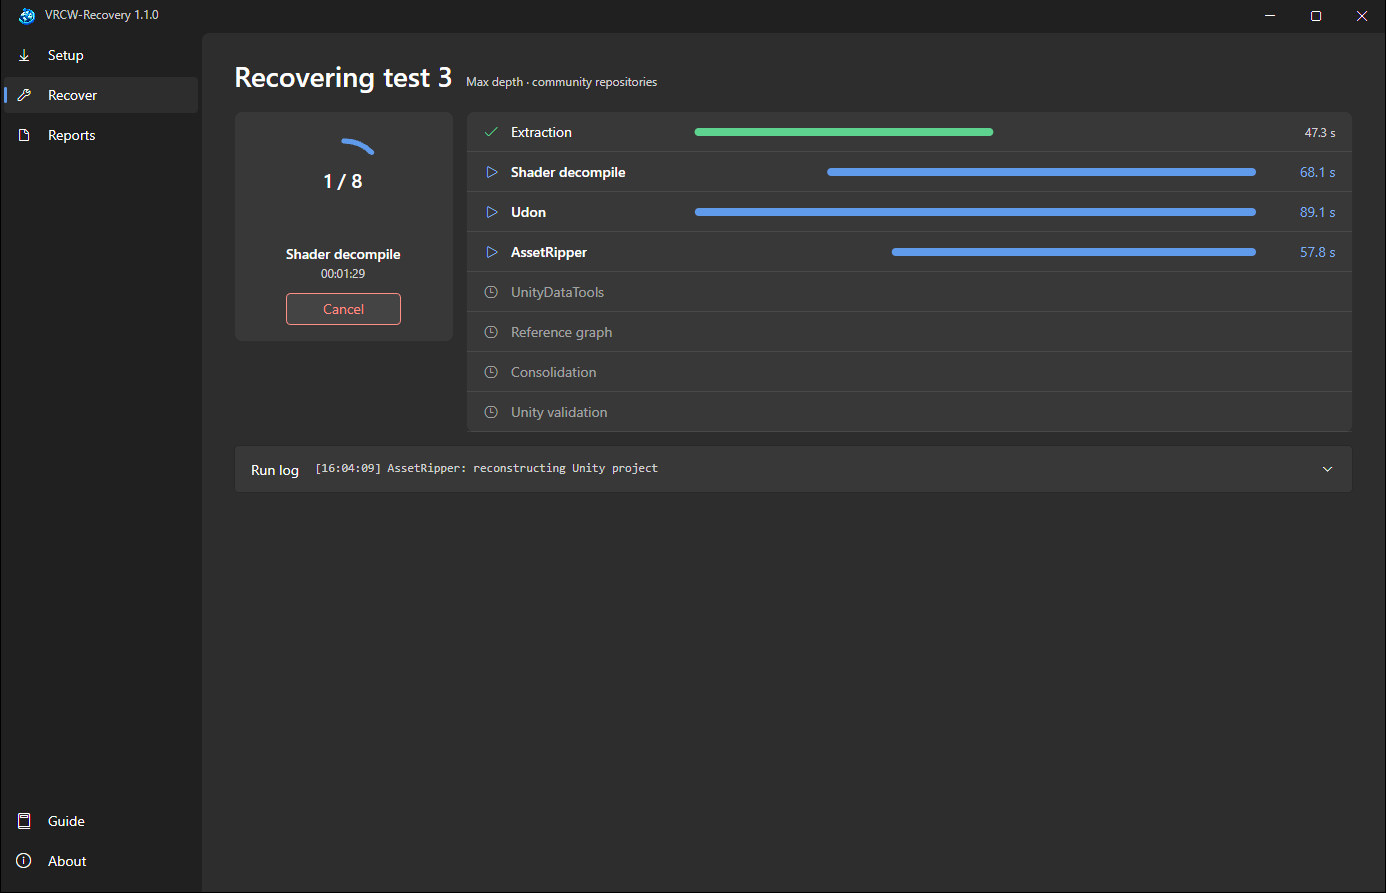Click the Guide book icon
The width and height of the screenshot is (1386, 893).
point(24,821)
